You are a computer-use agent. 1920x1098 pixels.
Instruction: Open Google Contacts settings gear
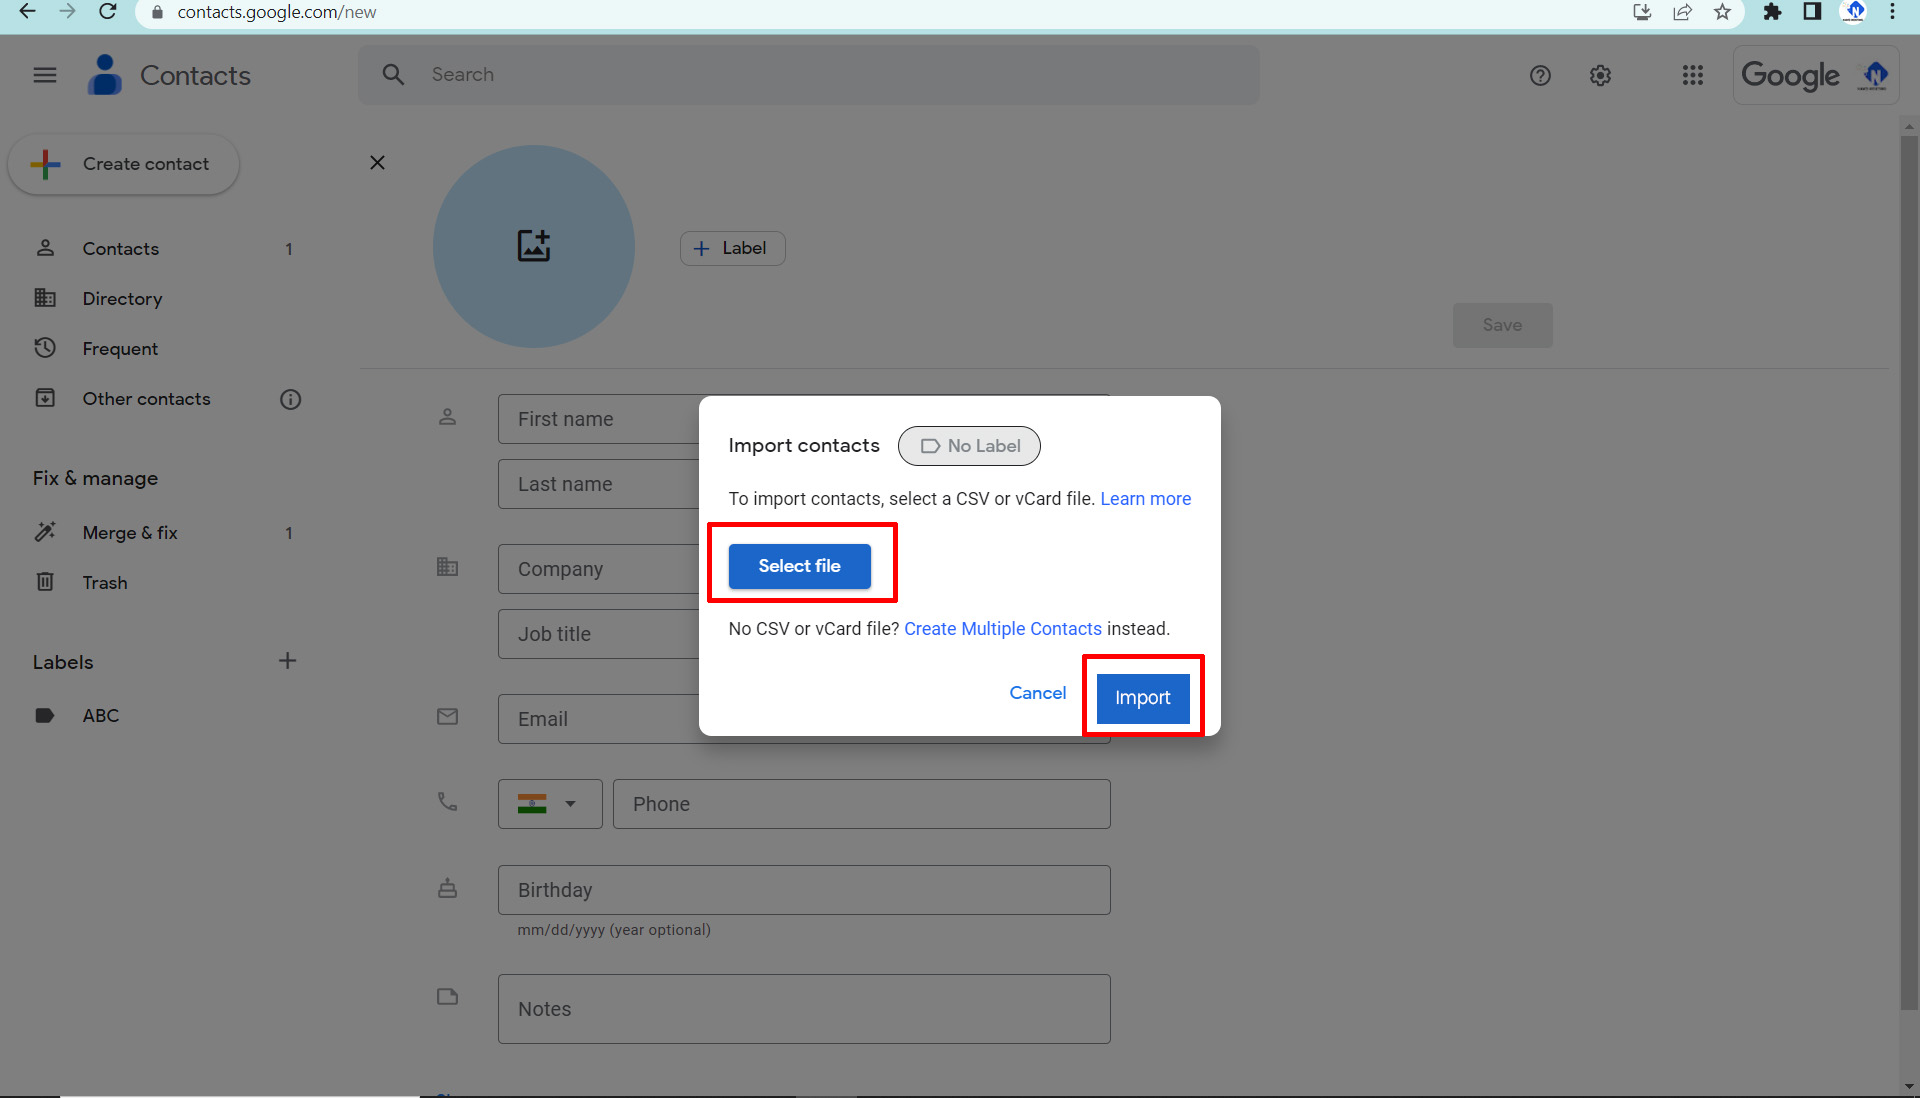(1599, 75)
